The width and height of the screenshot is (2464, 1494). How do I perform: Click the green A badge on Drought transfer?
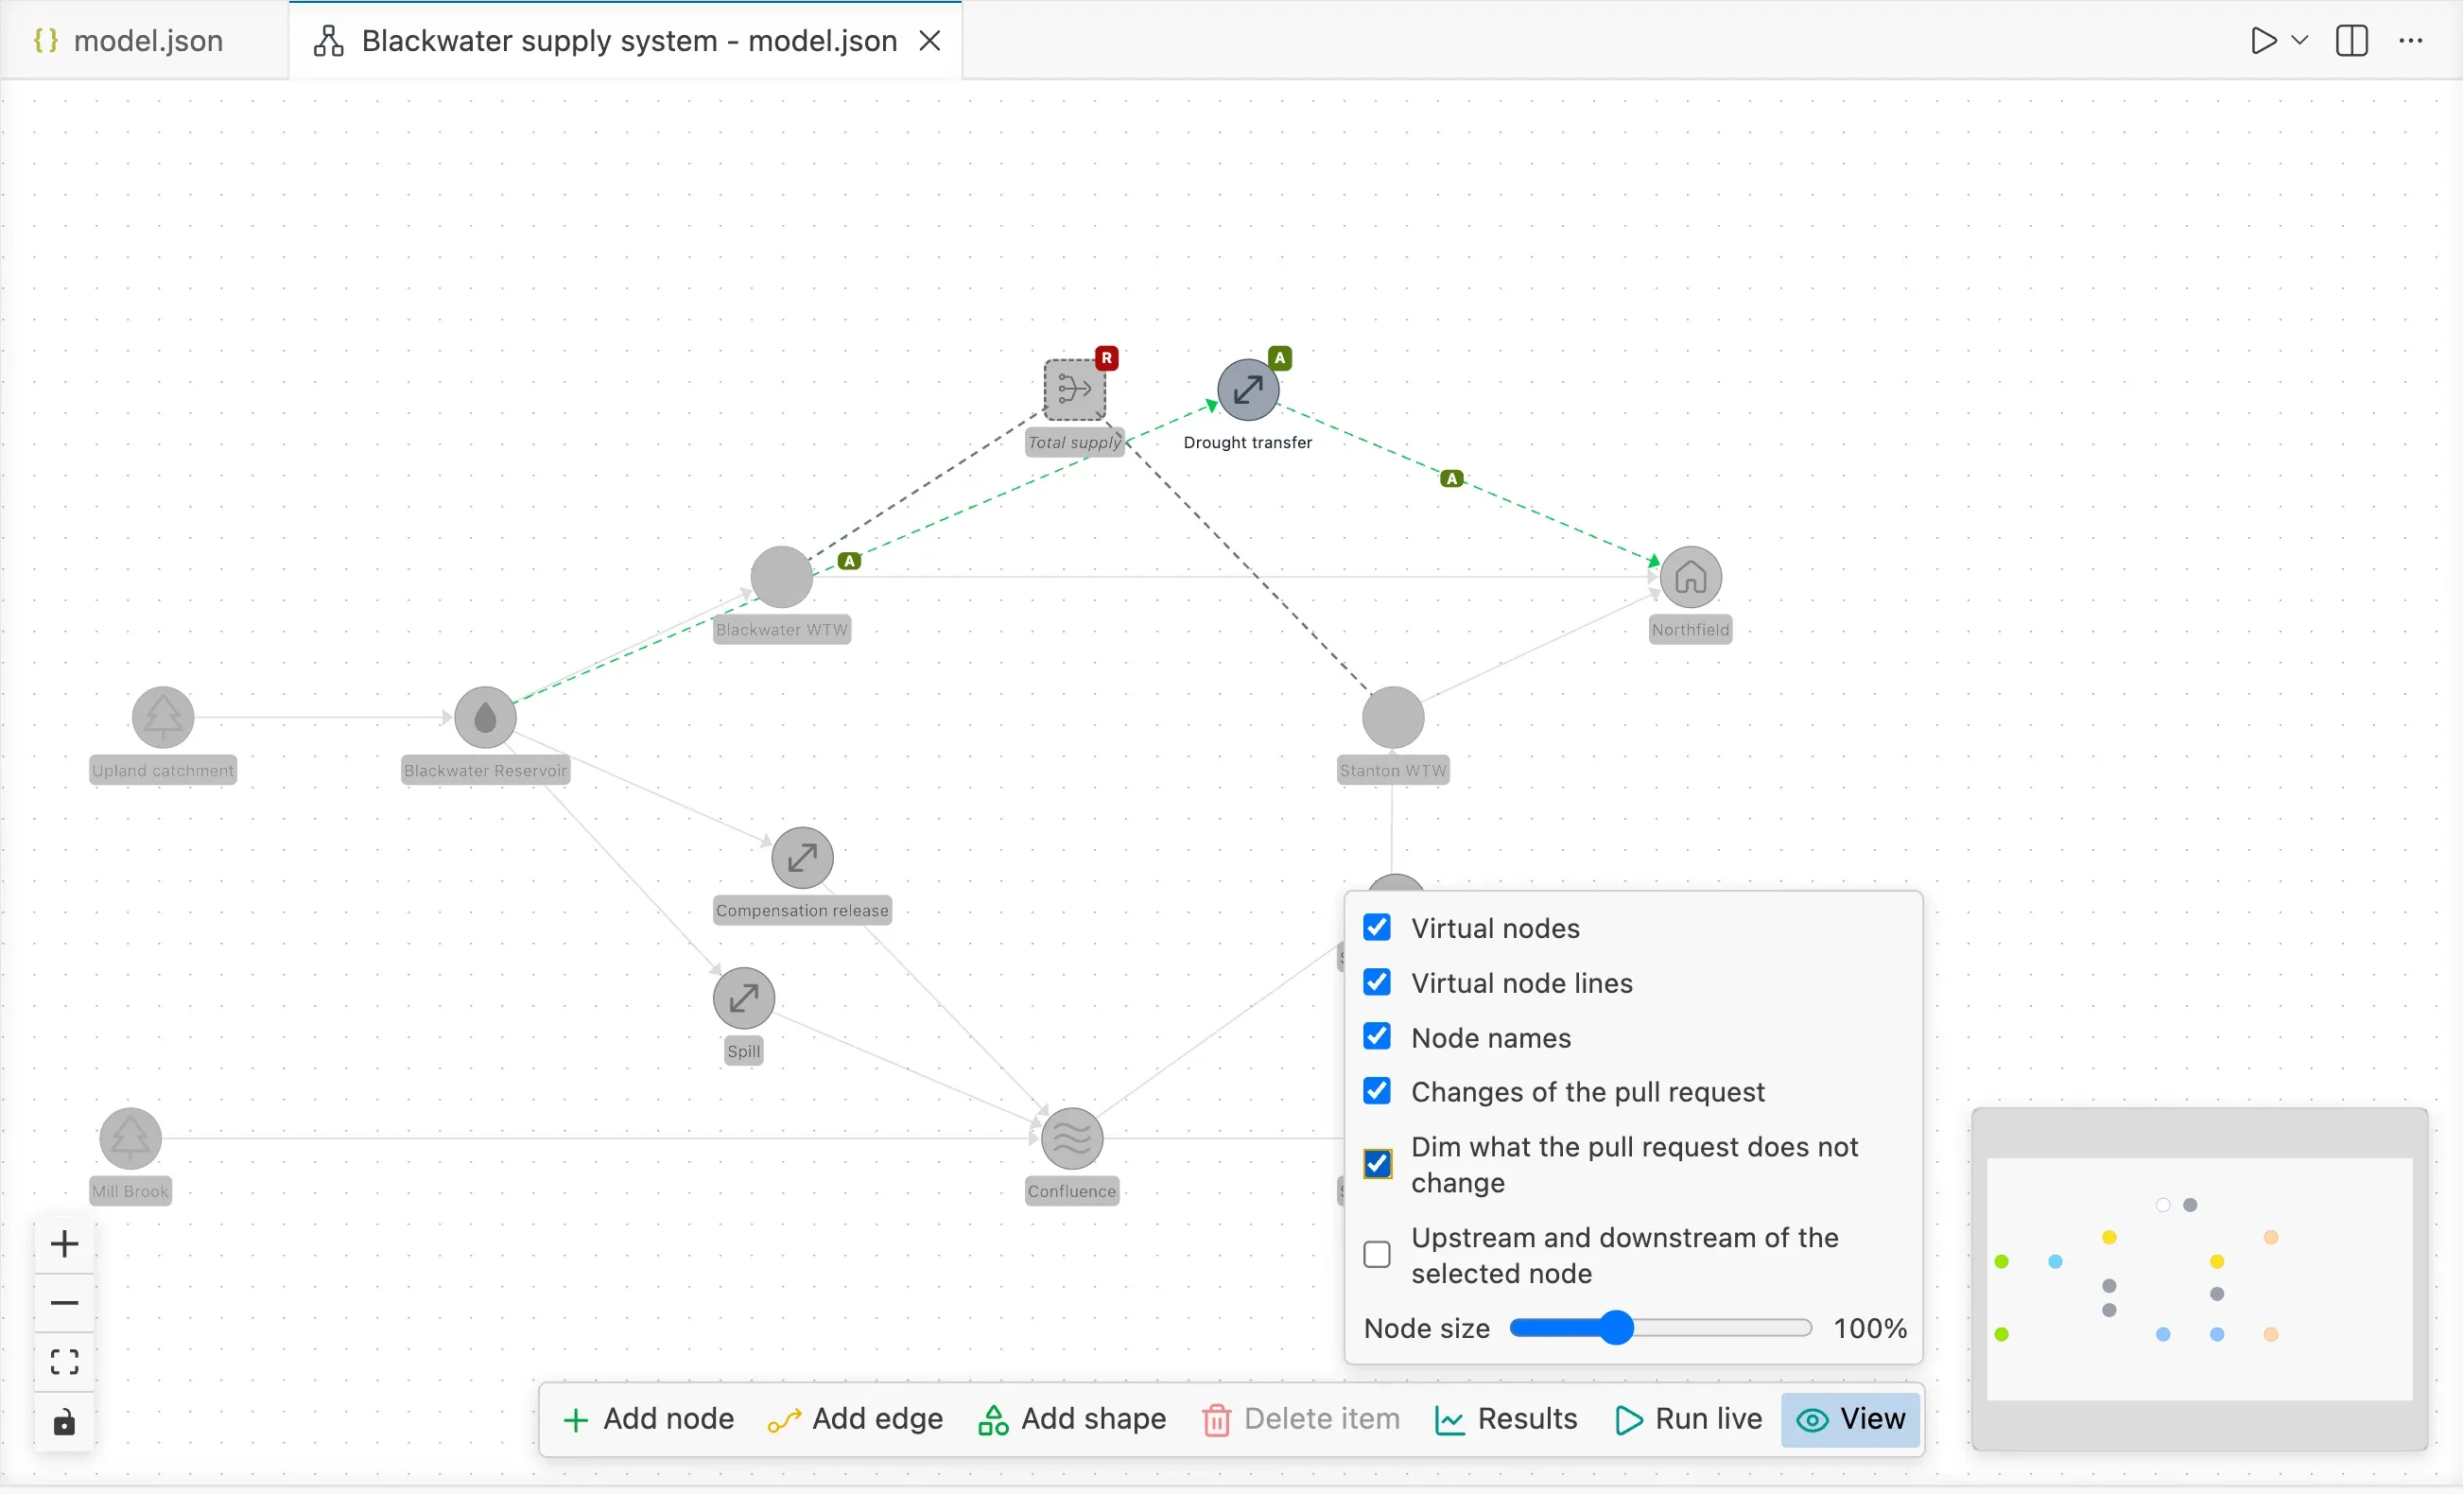1280,357
